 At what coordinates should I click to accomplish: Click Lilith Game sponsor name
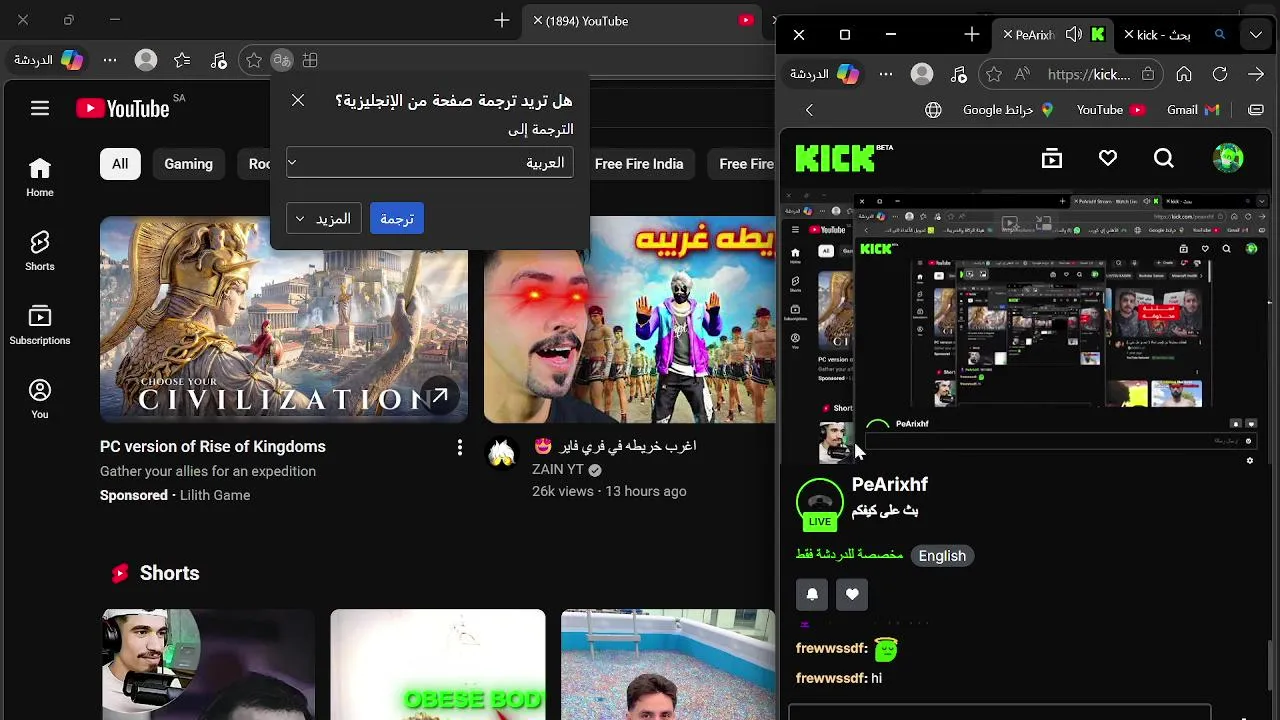(x=215, y=495)
